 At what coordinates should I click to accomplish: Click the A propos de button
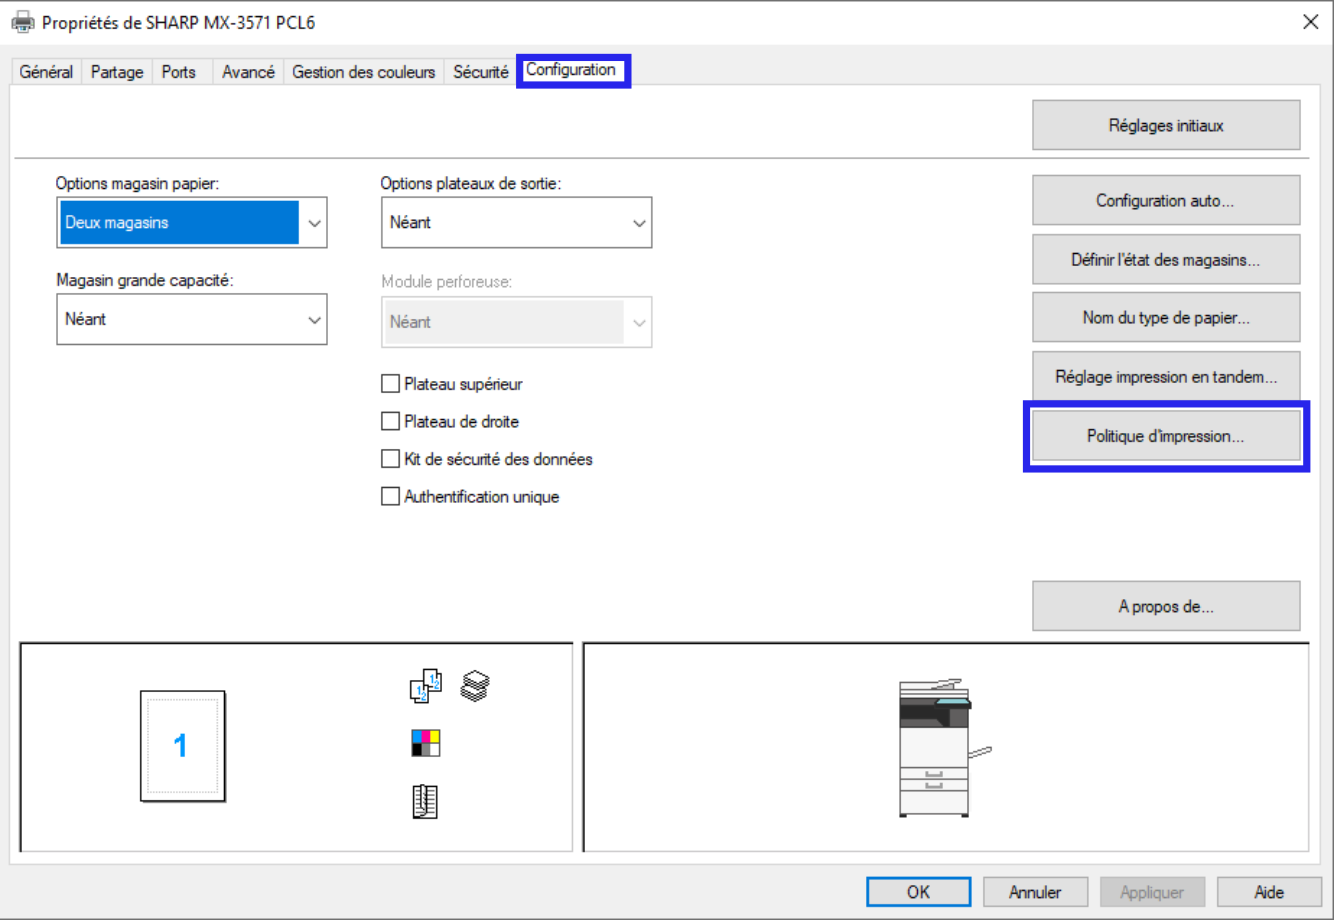1166,606
